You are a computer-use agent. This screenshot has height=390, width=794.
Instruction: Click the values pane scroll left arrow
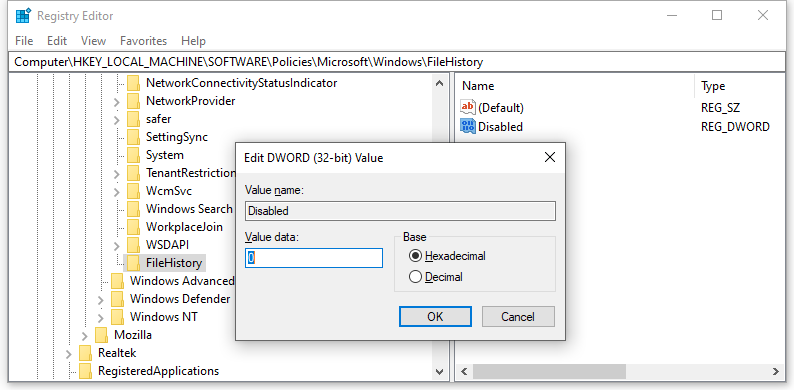tap(463, 371)
